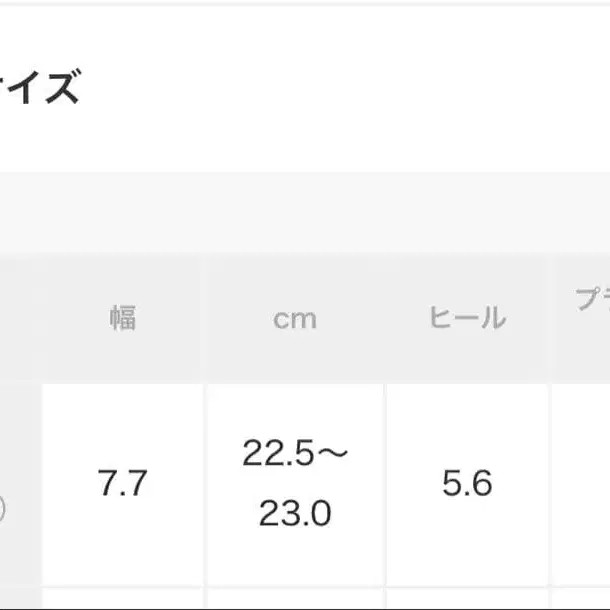
Task: Click the next-row header cell at bottom left
Action: pyautogui.click(x=20, y=600)
